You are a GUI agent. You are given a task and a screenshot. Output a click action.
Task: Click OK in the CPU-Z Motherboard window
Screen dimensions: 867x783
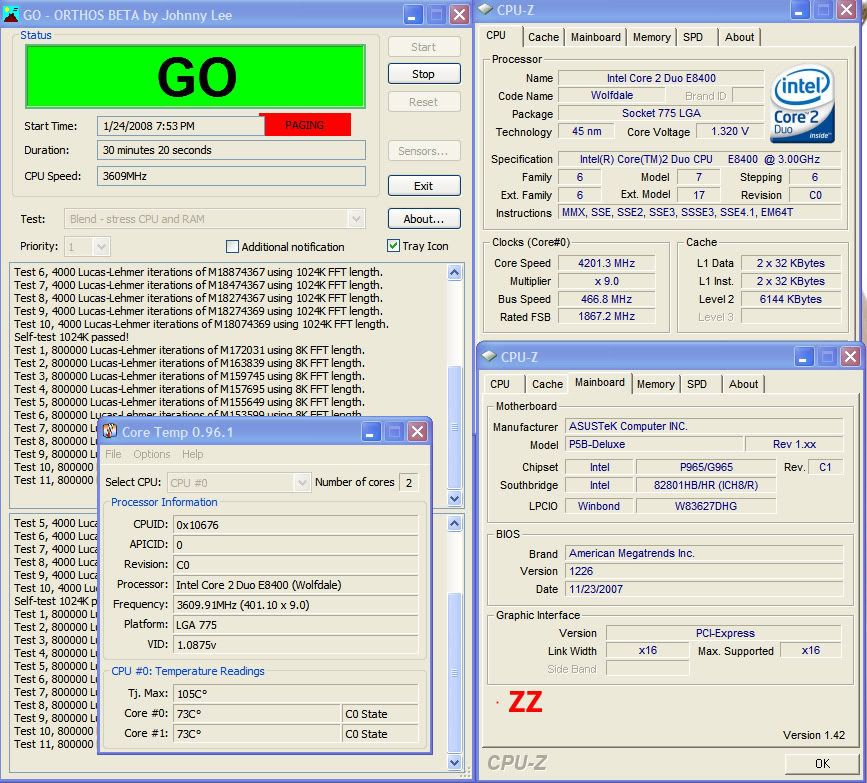822,764
